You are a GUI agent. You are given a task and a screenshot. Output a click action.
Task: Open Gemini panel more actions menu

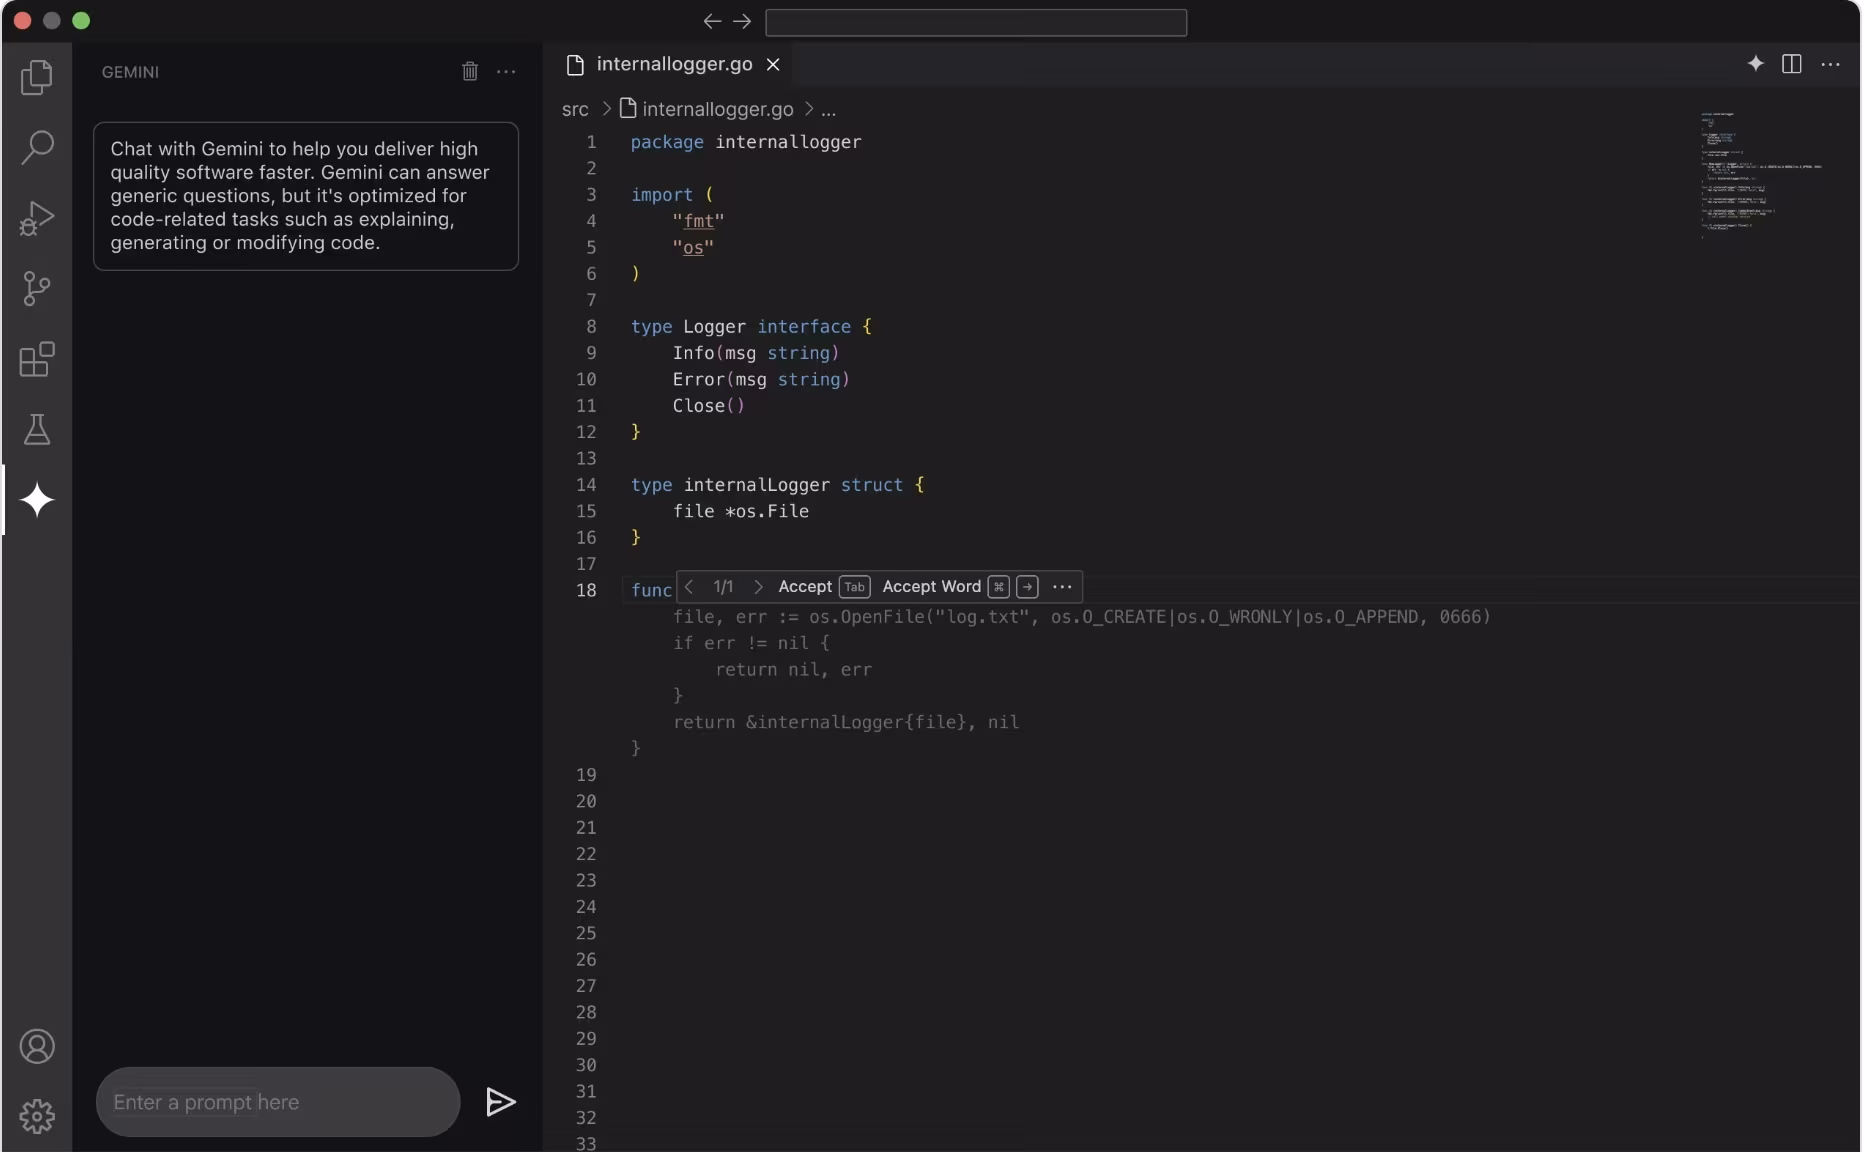506,71
